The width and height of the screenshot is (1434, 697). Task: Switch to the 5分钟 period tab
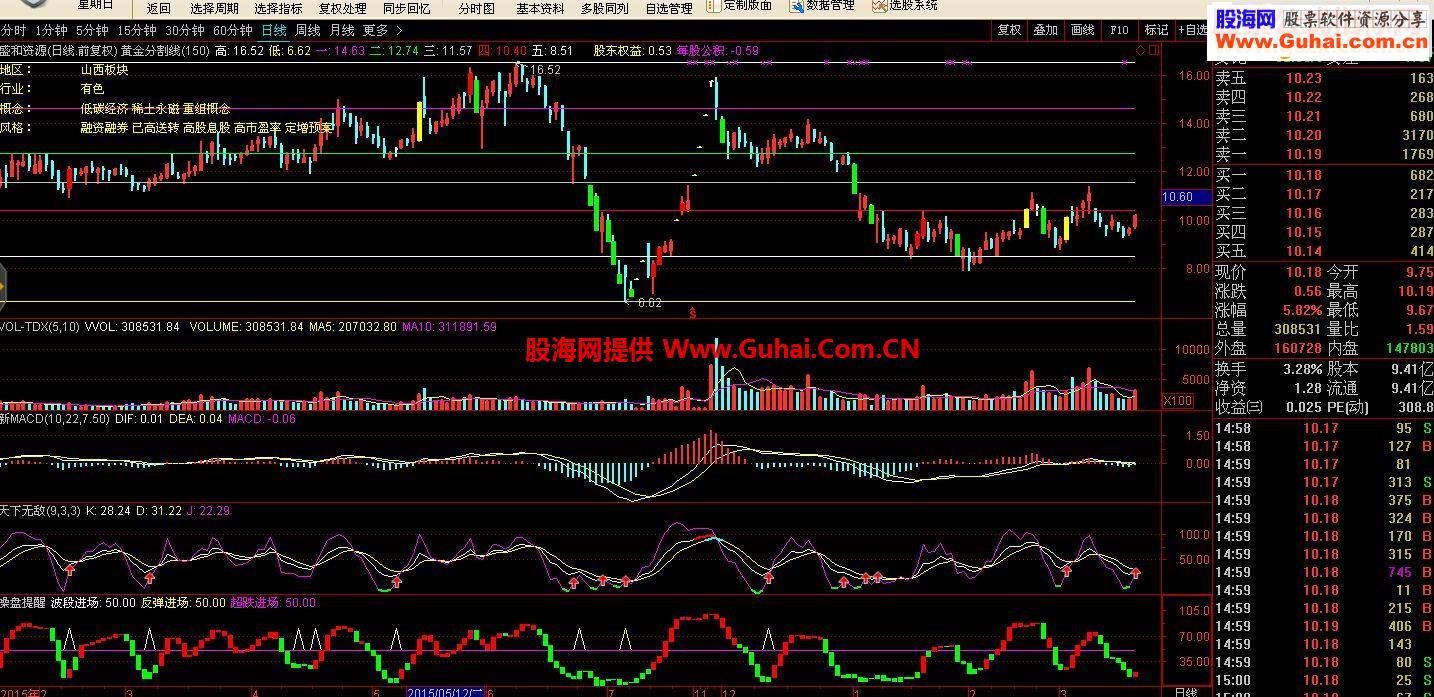[x=92, y=30]
